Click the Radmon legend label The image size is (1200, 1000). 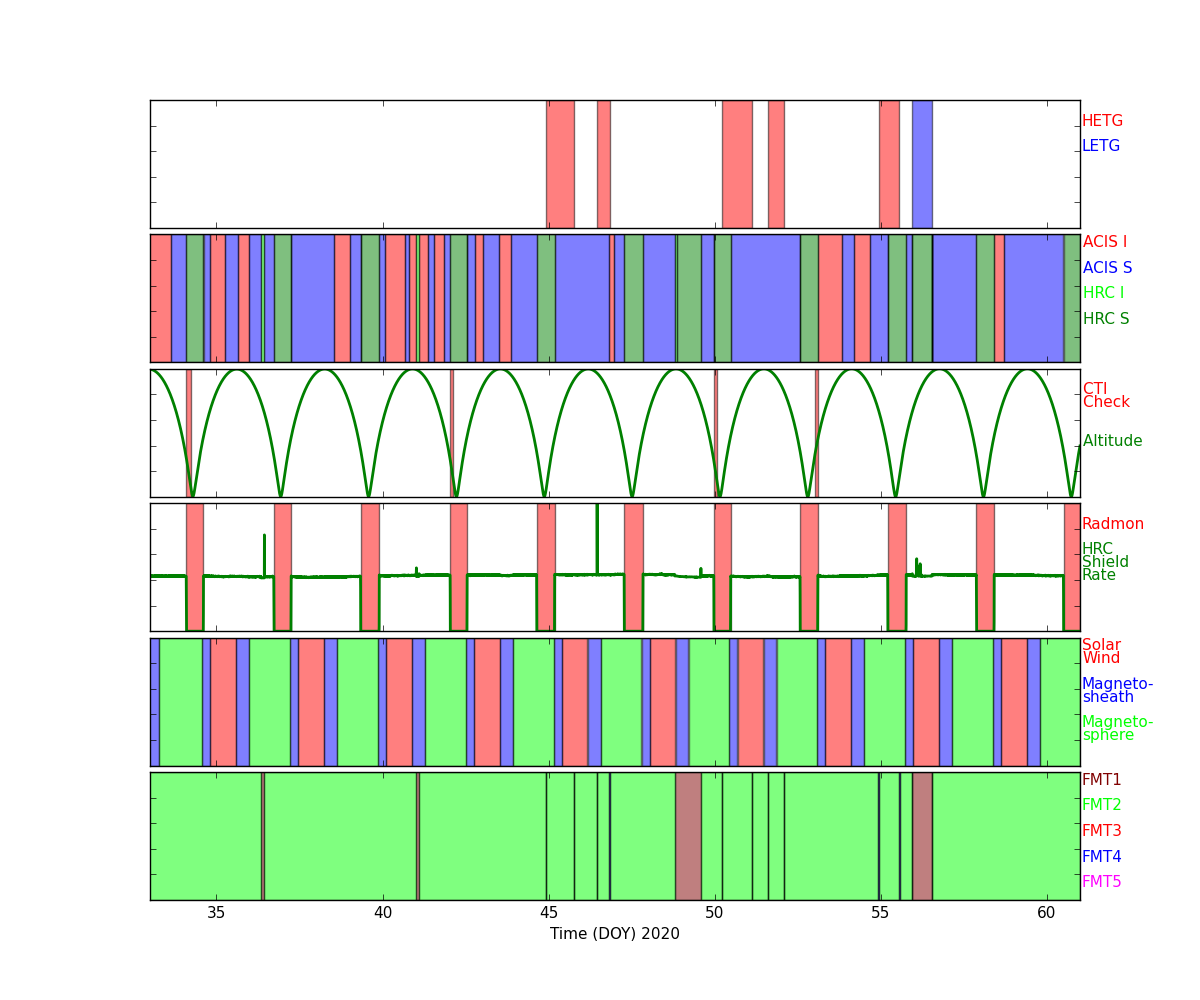pos(1112,524)
